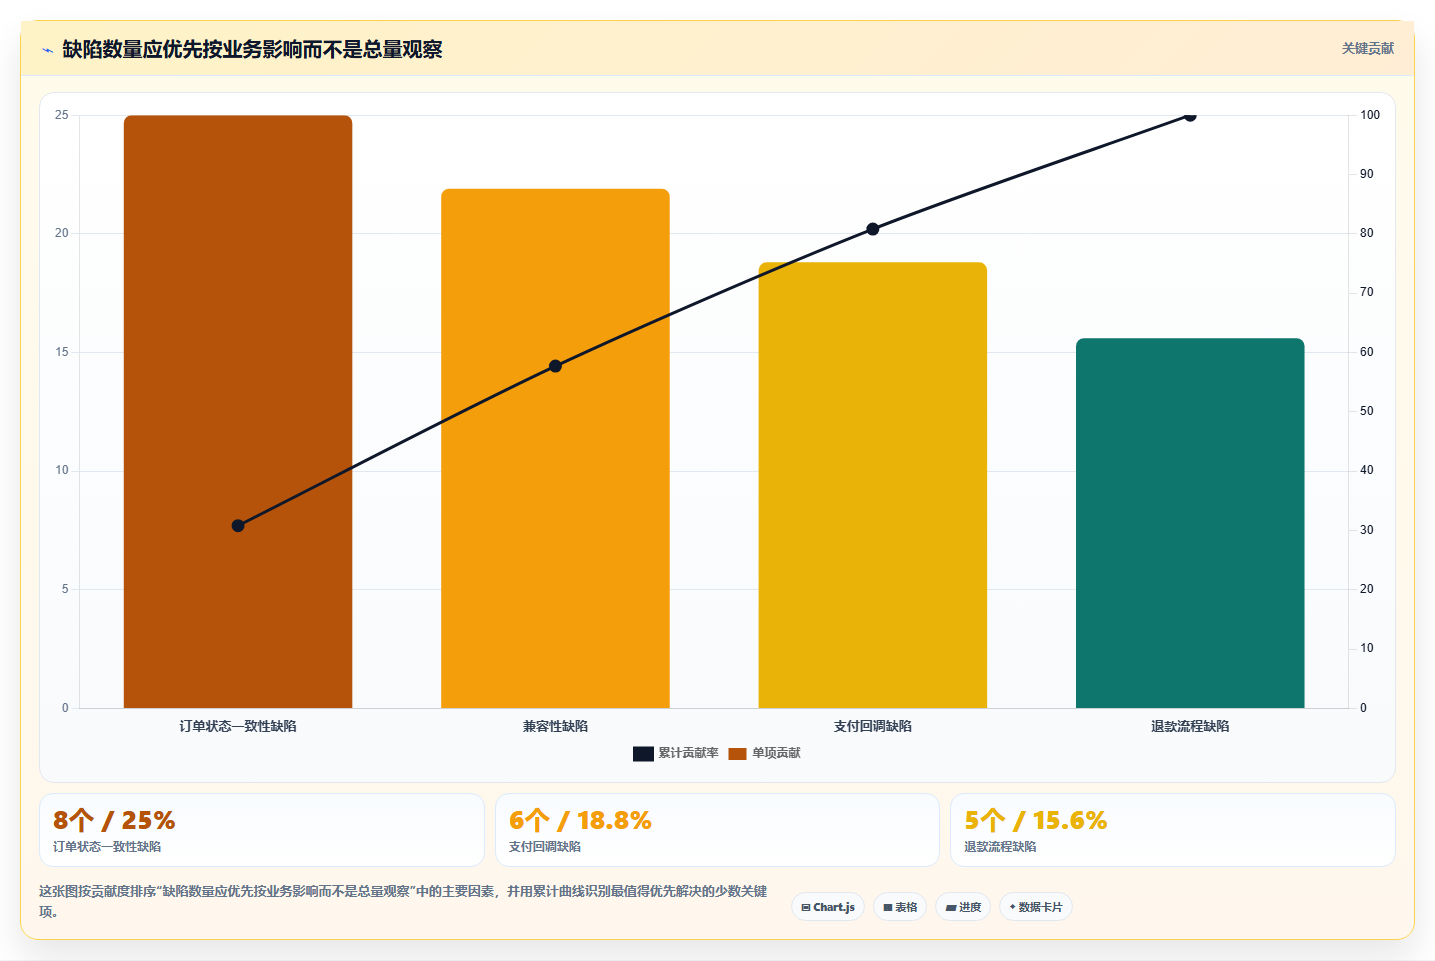The width and height of the screenshot is (1435, 961).
Task: Click the left axis value 15
Action: tap(62, 352)
